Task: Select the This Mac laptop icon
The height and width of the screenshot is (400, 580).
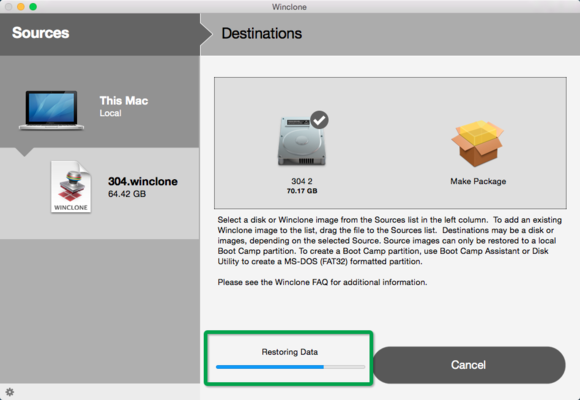Action: coord(51,110)
